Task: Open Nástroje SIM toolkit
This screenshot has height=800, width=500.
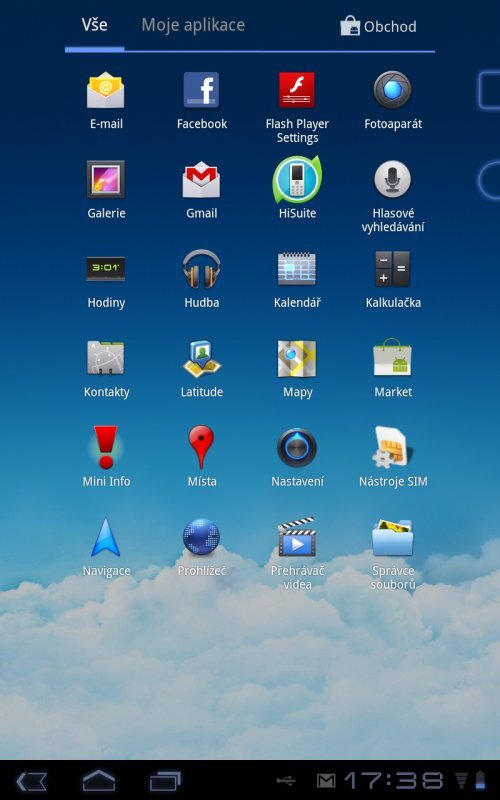Action: coord(392,447)
